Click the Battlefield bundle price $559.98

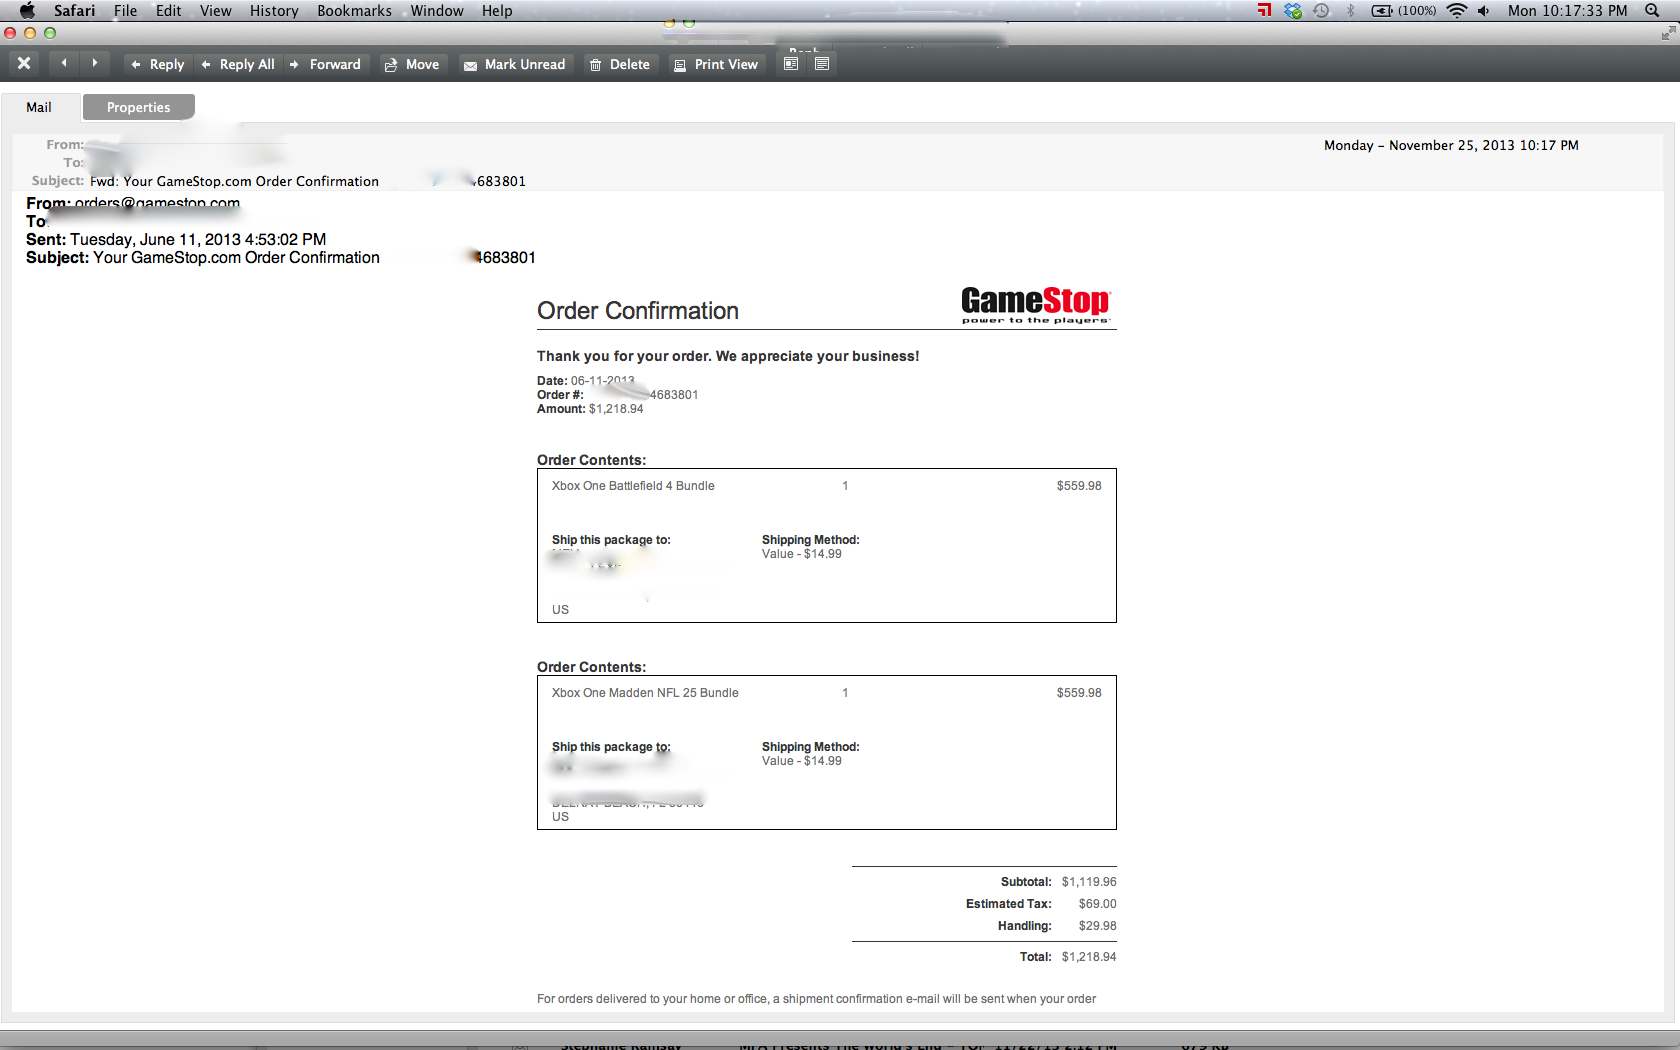coord(1079,486)
